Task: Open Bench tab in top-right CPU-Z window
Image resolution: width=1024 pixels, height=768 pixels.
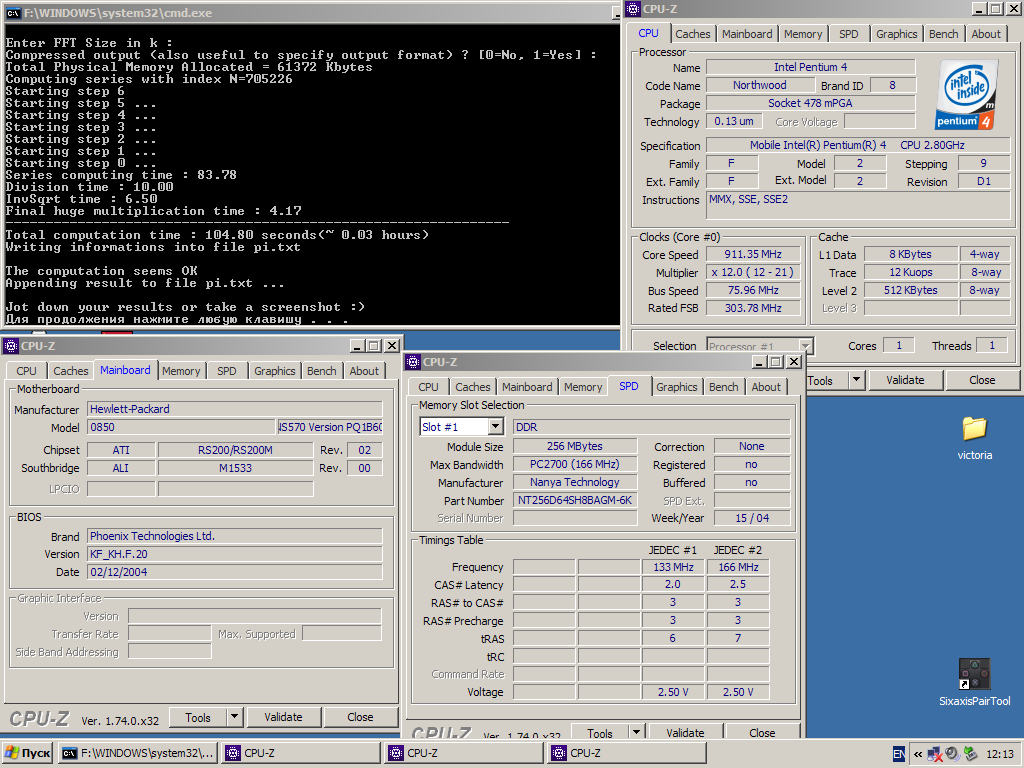Action: click(943, 34)
